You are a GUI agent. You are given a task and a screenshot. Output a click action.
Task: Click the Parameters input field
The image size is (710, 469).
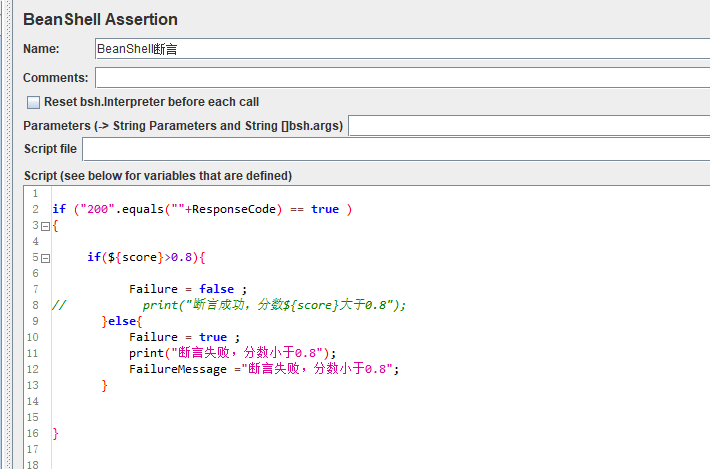pos(528,126)
